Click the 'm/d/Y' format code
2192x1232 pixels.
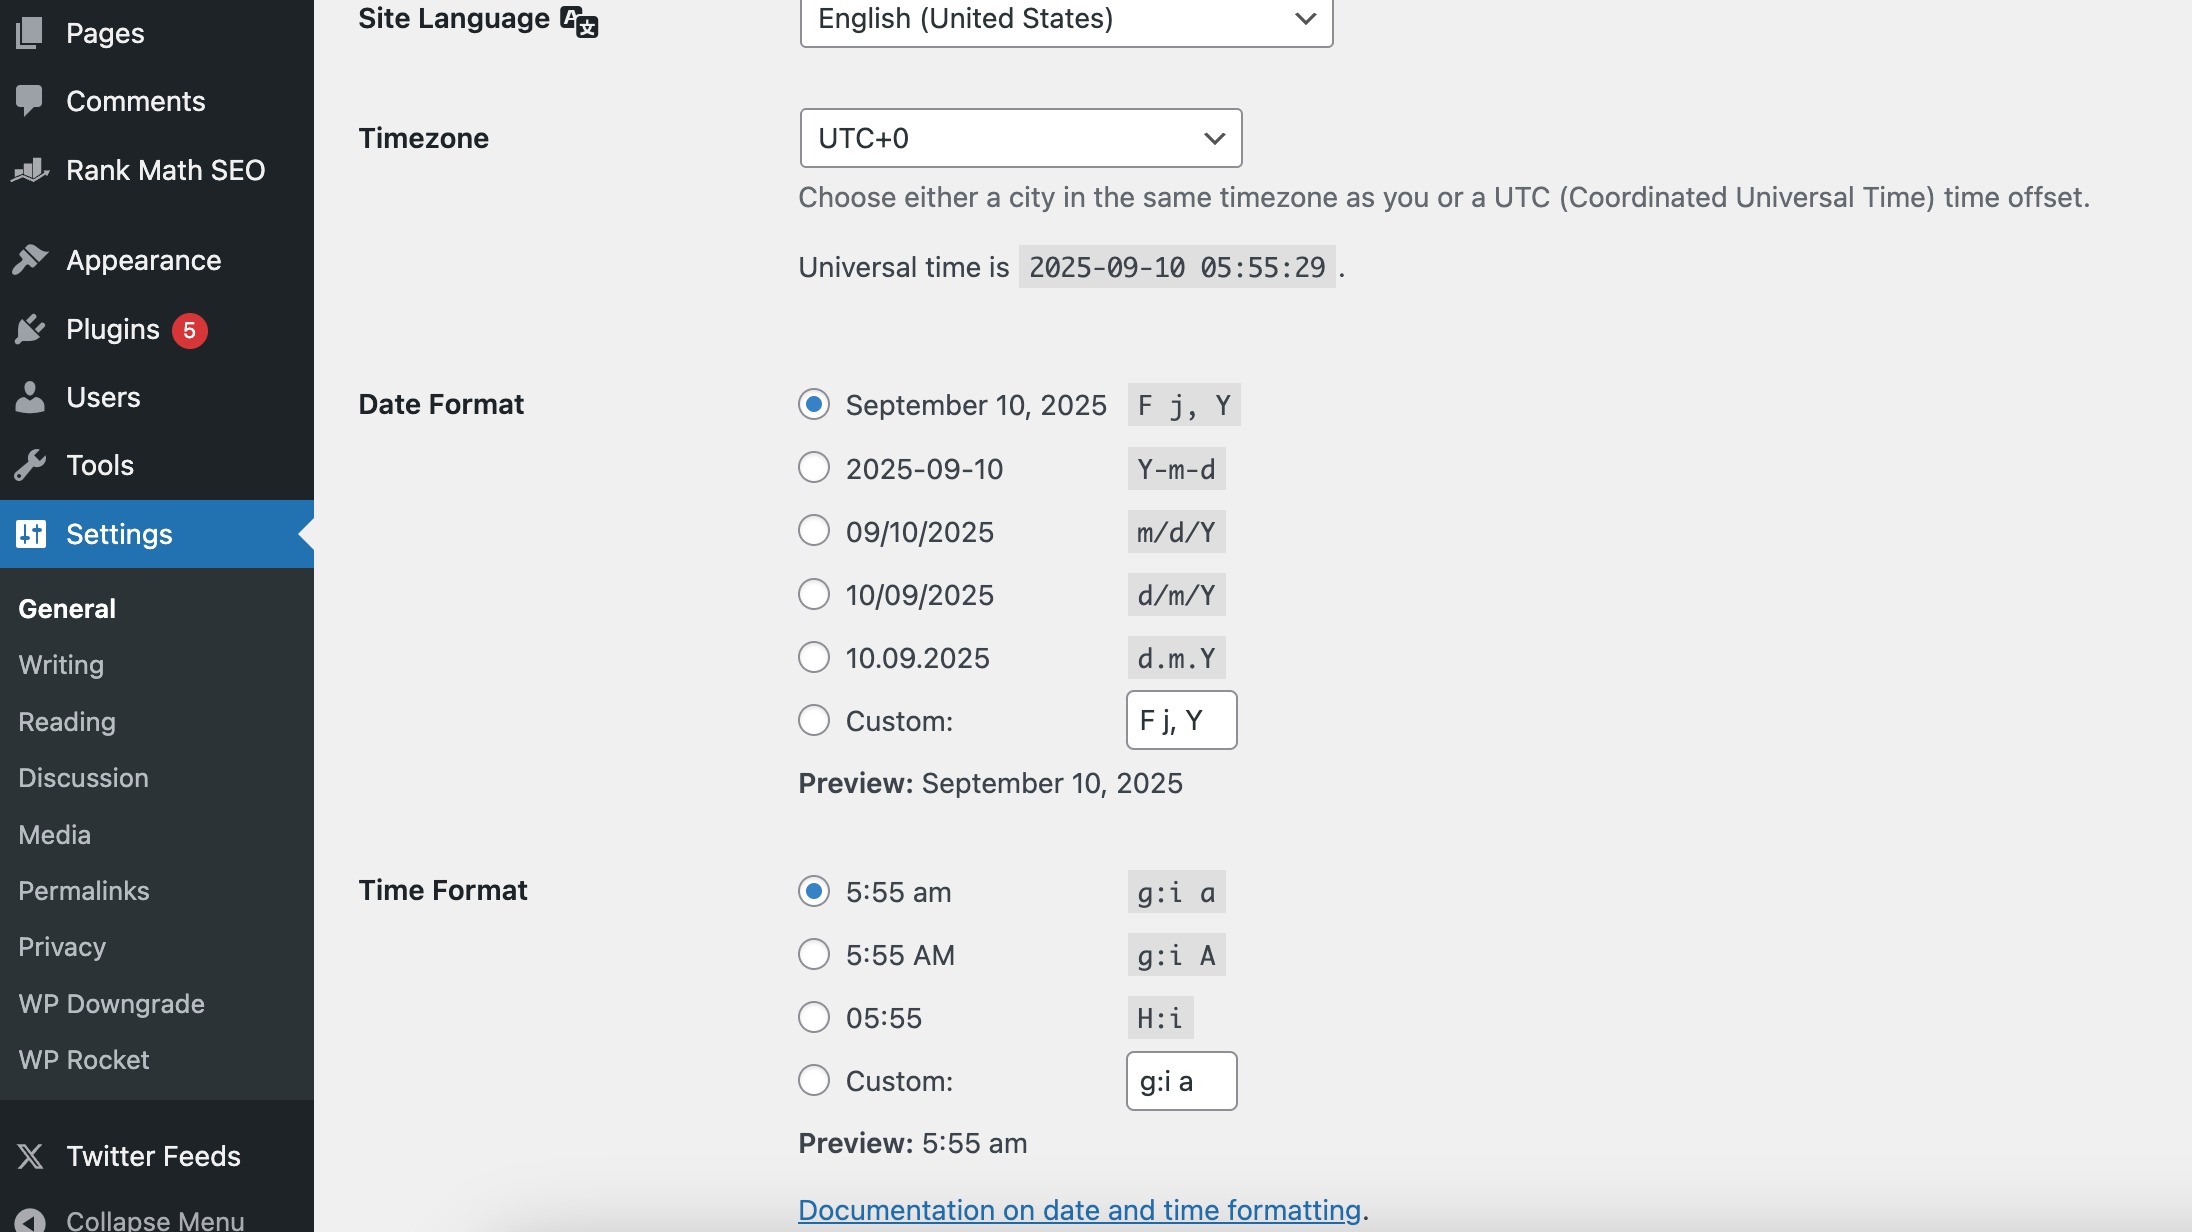pos(1176,532)
